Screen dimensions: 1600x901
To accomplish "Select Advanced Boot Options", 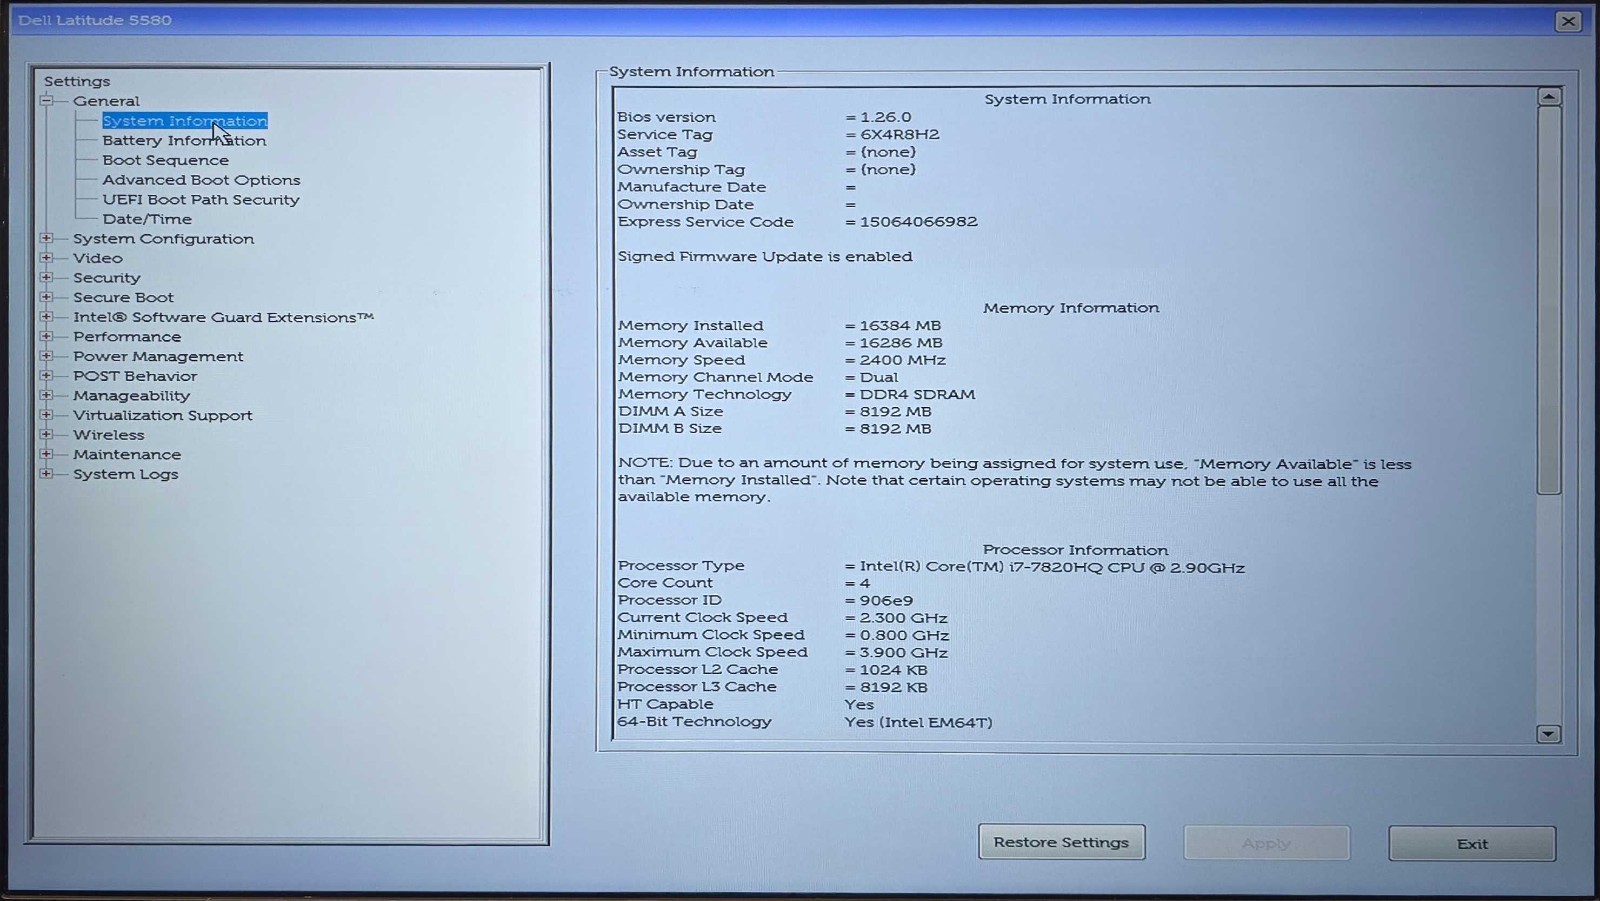I will click(201, 180).
